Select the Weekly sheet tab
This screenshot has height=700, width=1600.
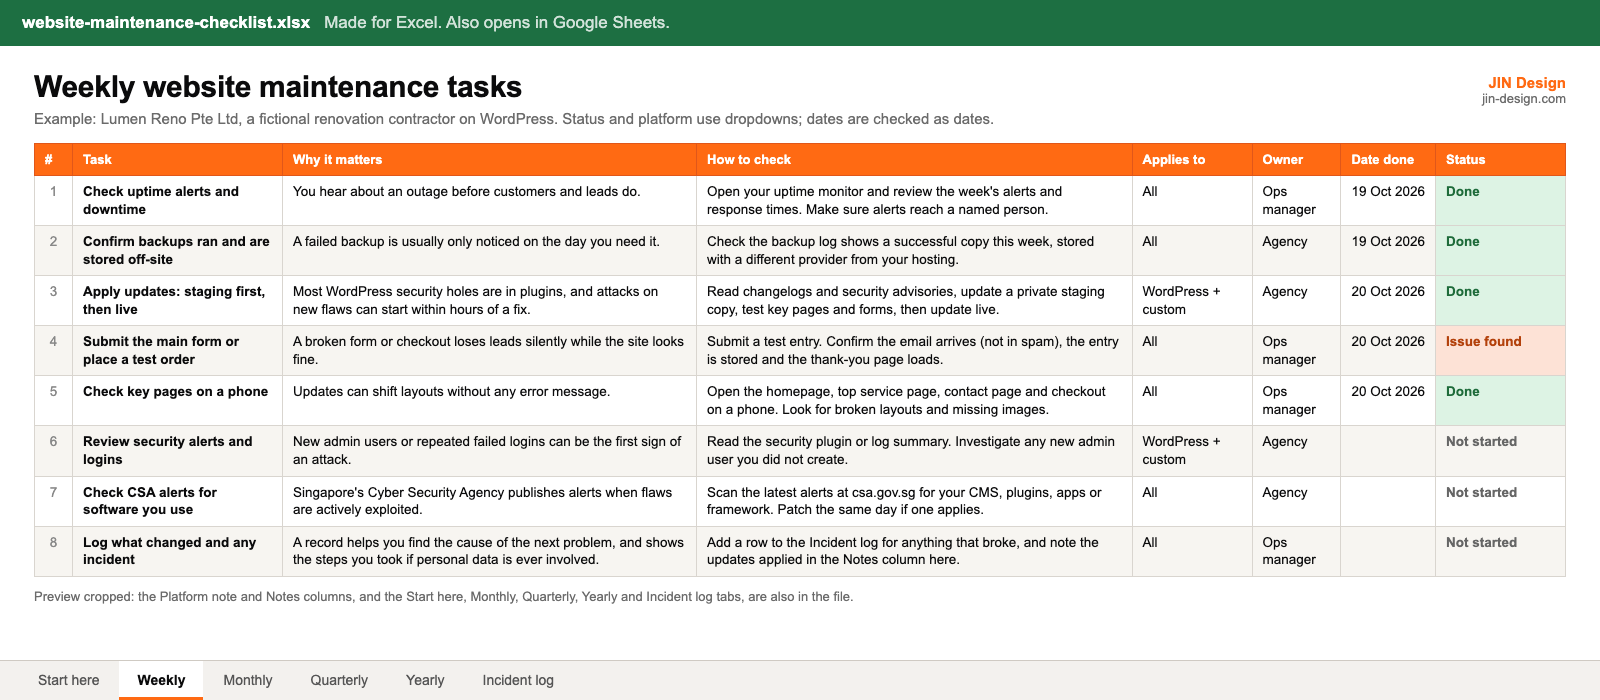(x=161, y=680)
